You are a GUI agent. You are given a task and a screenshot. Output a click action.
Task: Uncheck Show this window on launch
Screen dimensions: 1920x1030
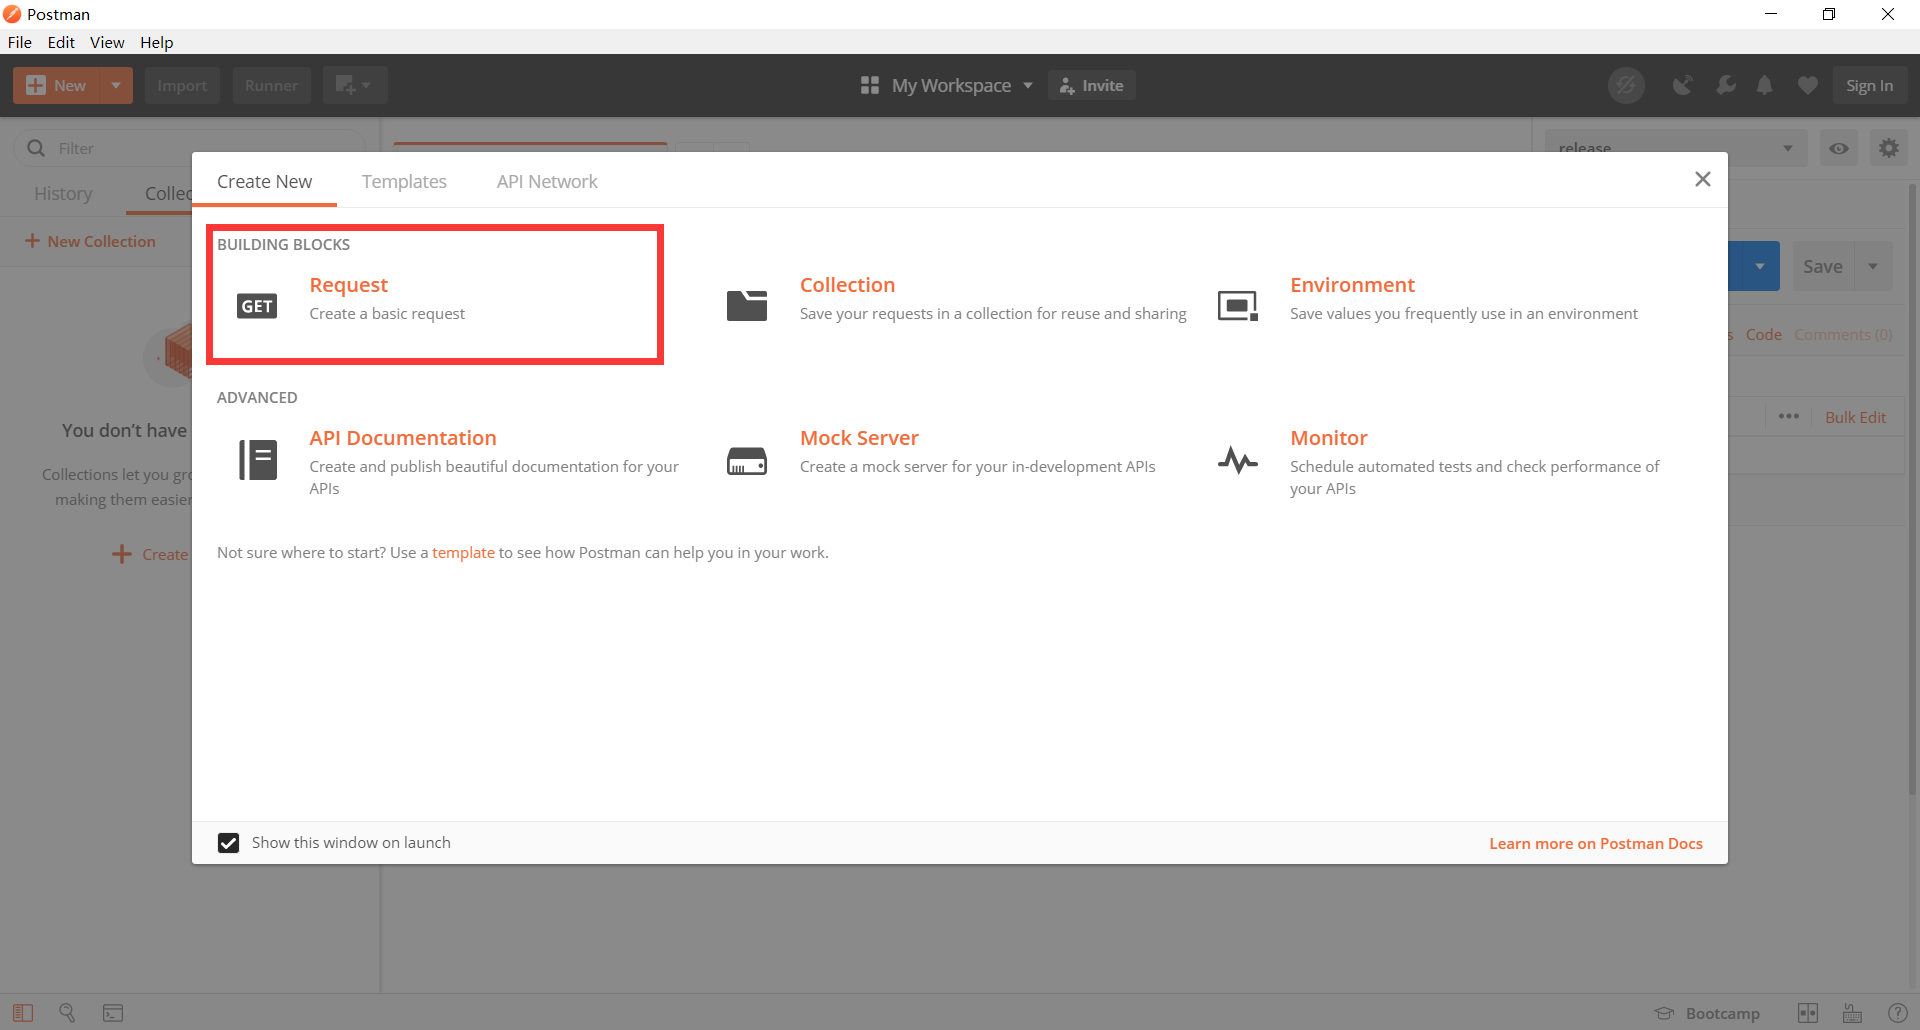[x=229, y=843]
